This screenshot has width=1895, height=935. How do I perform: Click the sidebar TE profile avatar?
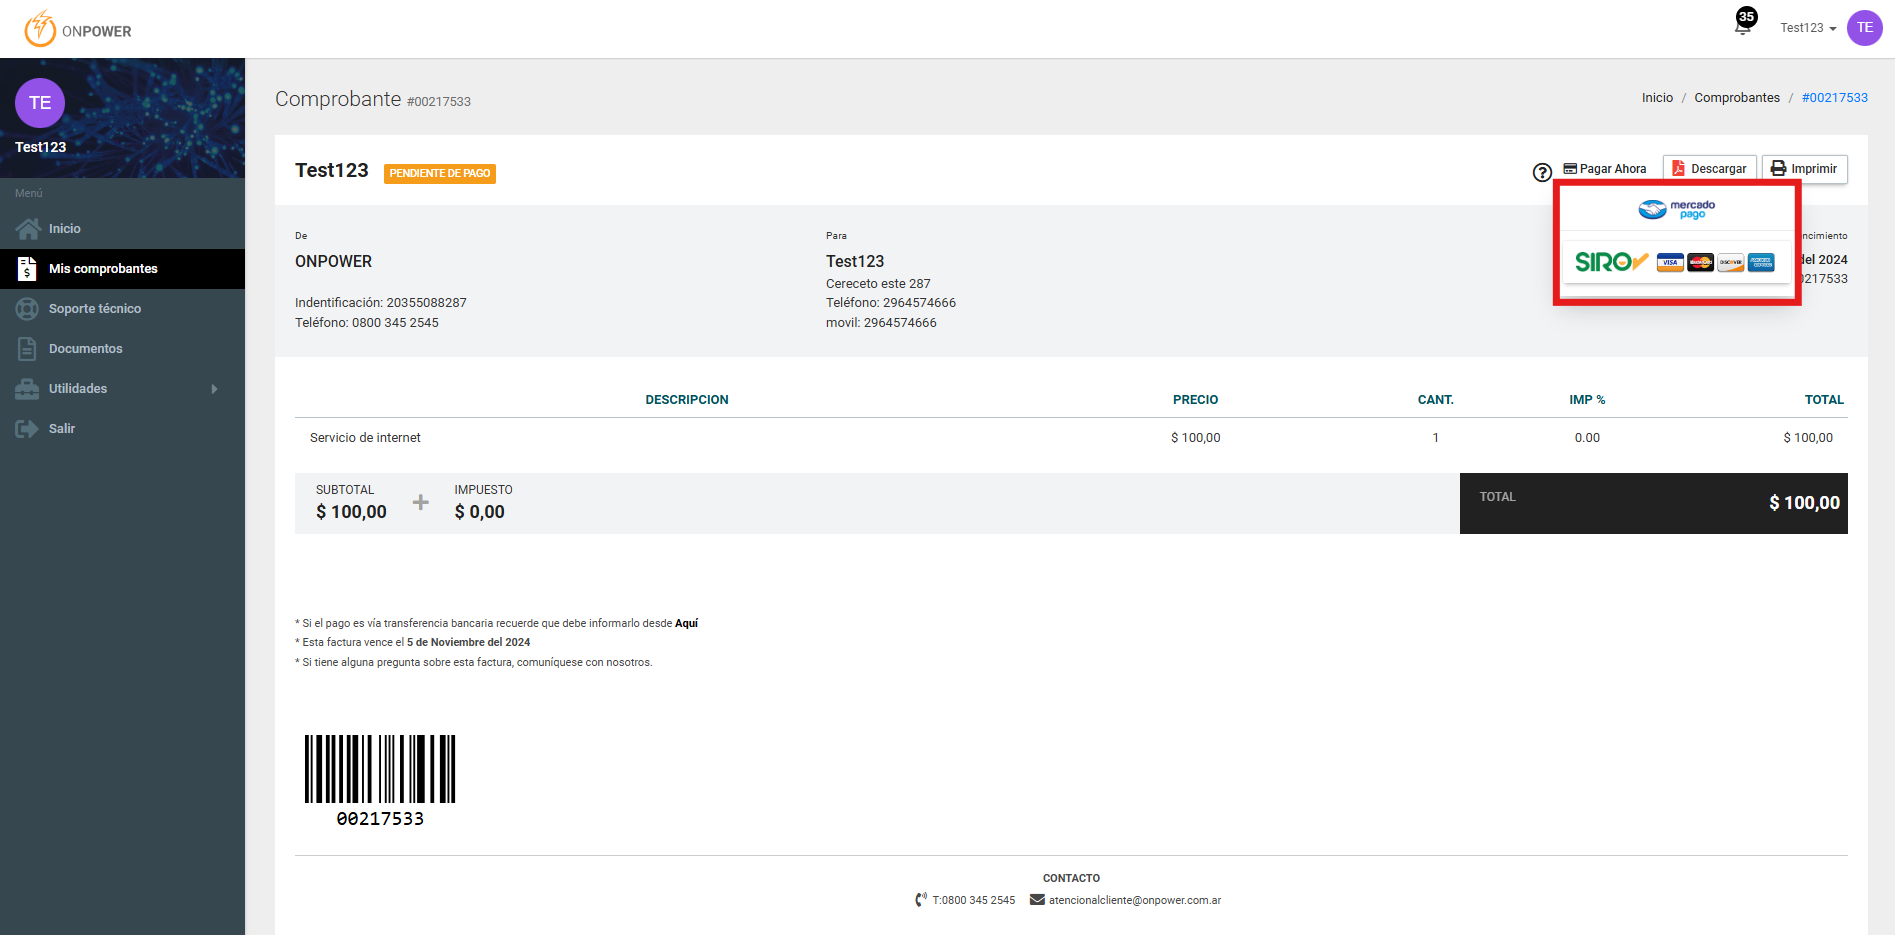pos(40,103)
